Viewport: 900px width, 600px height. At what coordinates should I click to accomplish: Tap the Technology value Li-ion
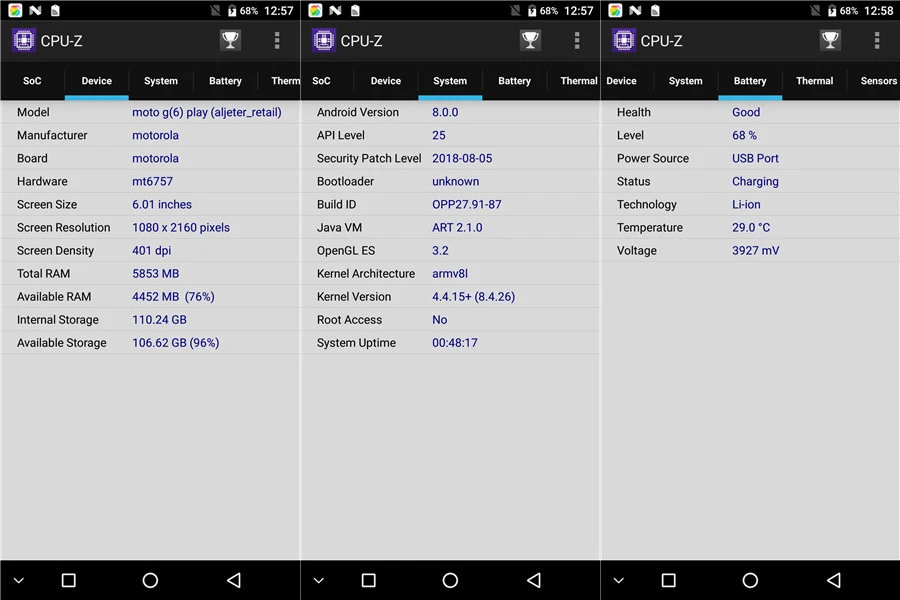point(746,204)
